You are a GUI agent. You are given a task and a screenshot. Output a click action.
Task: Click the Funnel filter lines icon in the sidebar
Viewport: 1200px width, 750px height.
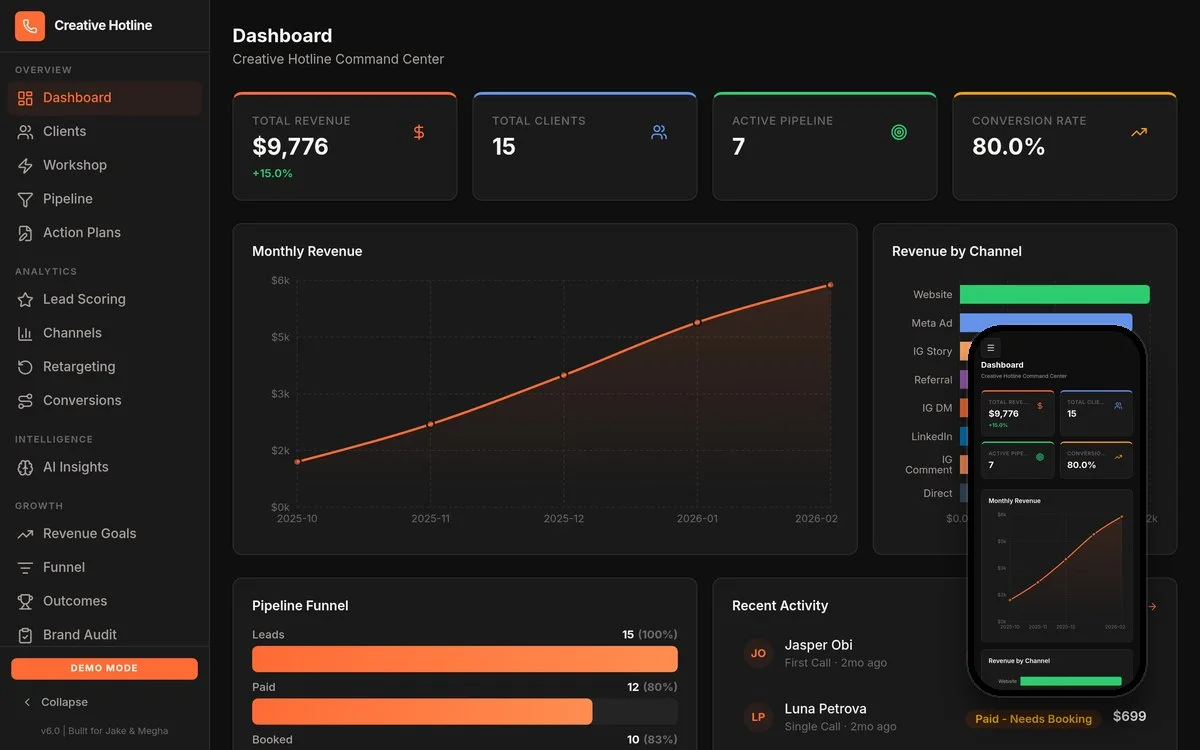click(x=25, y=568)
